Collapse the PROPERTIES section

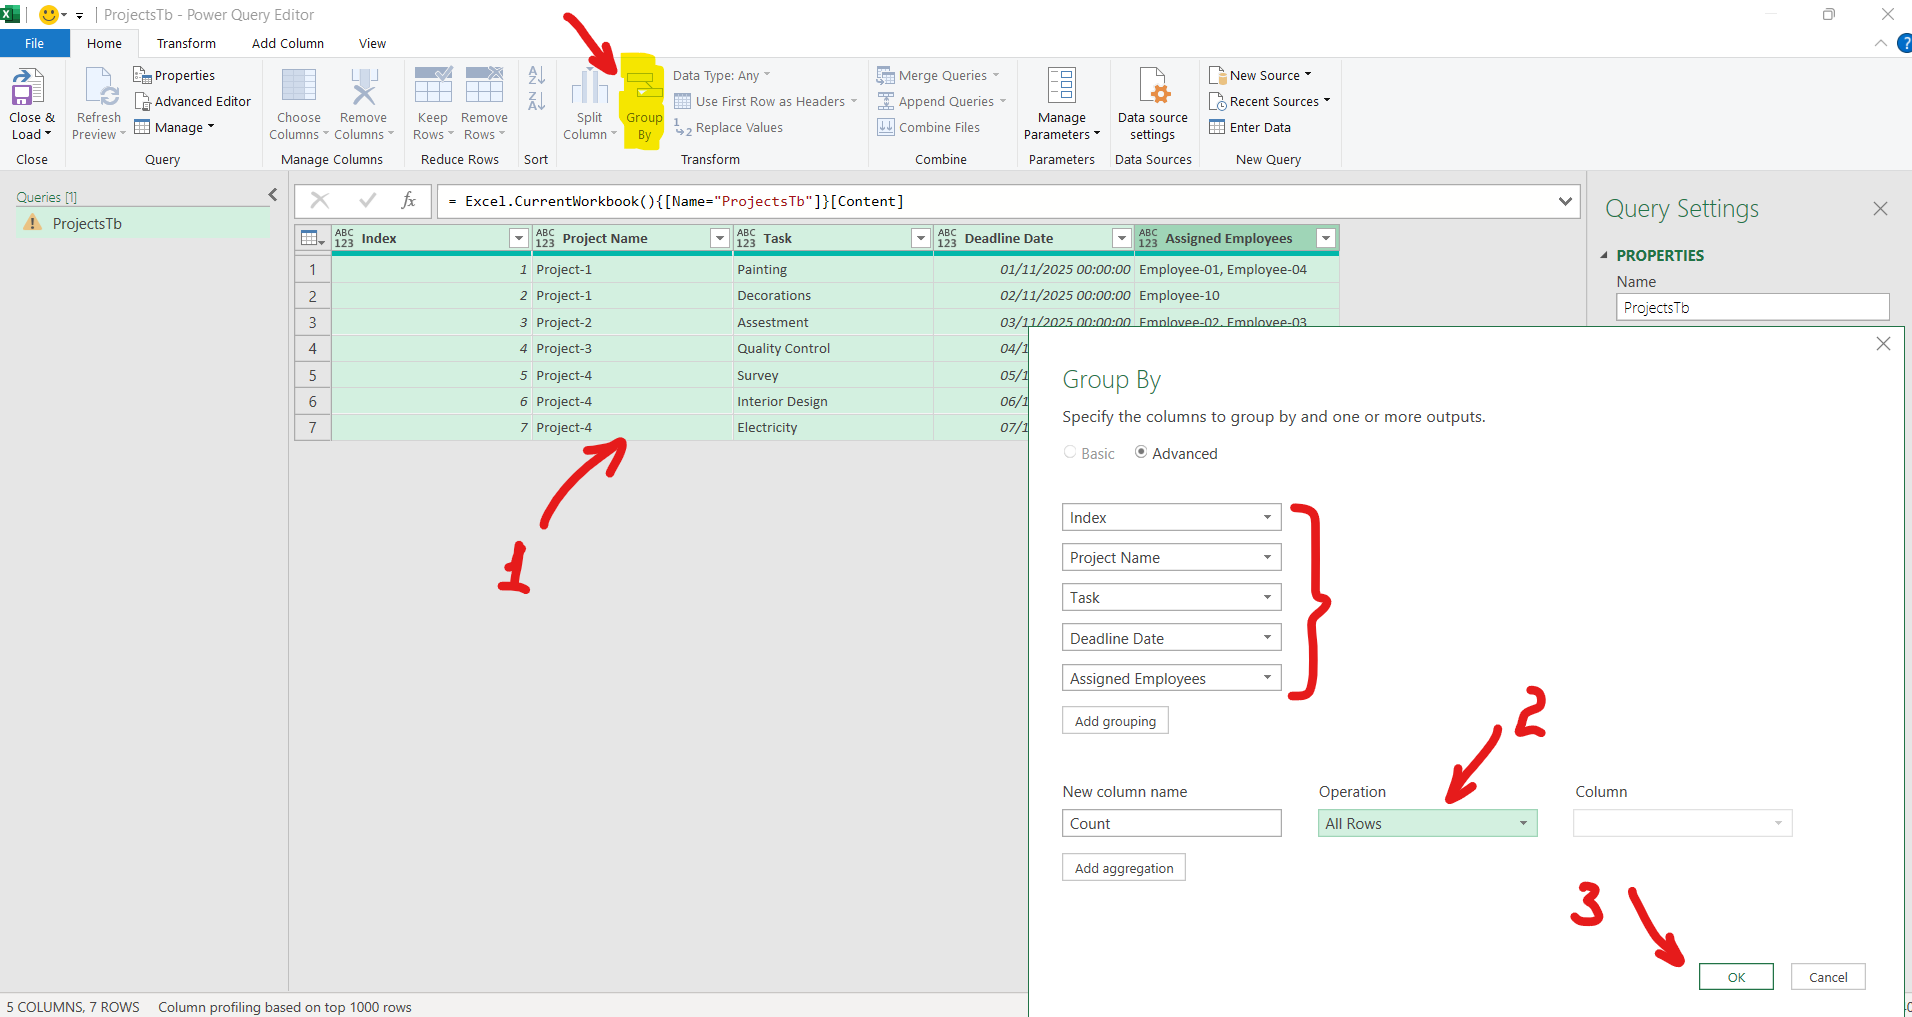coord(1604,255)
